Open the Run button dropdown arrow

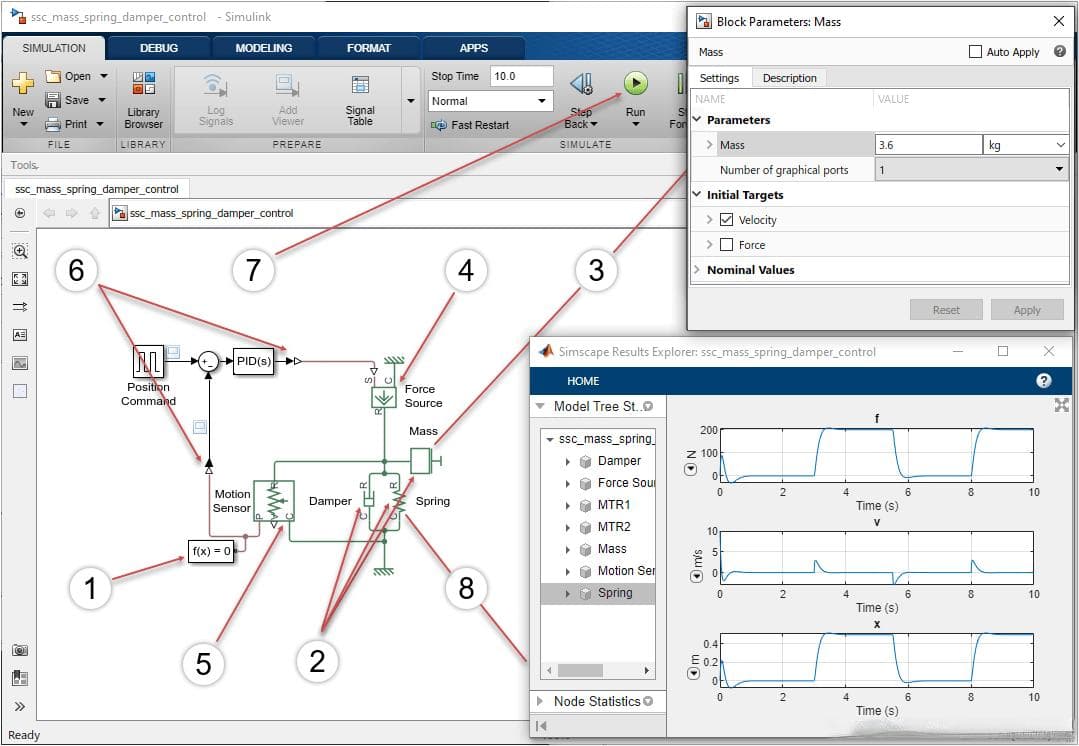(x=636, y=125)
